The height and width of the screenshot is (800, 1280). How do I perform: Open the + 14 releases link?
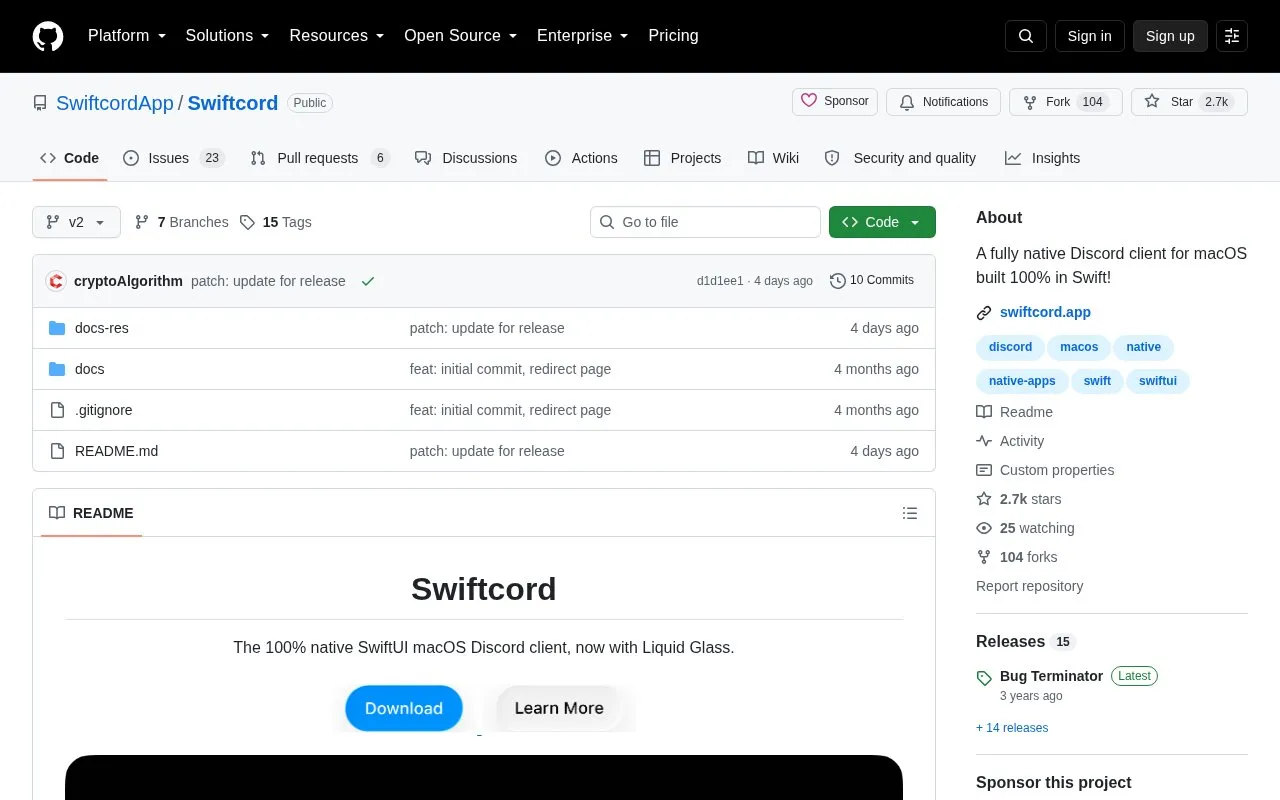click(1012, 728)
